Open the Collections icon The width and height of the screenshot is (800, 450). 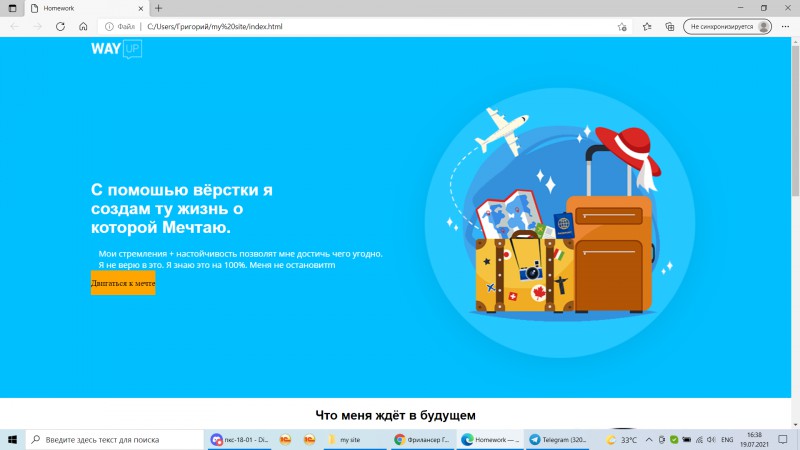[x=670, y=27]
